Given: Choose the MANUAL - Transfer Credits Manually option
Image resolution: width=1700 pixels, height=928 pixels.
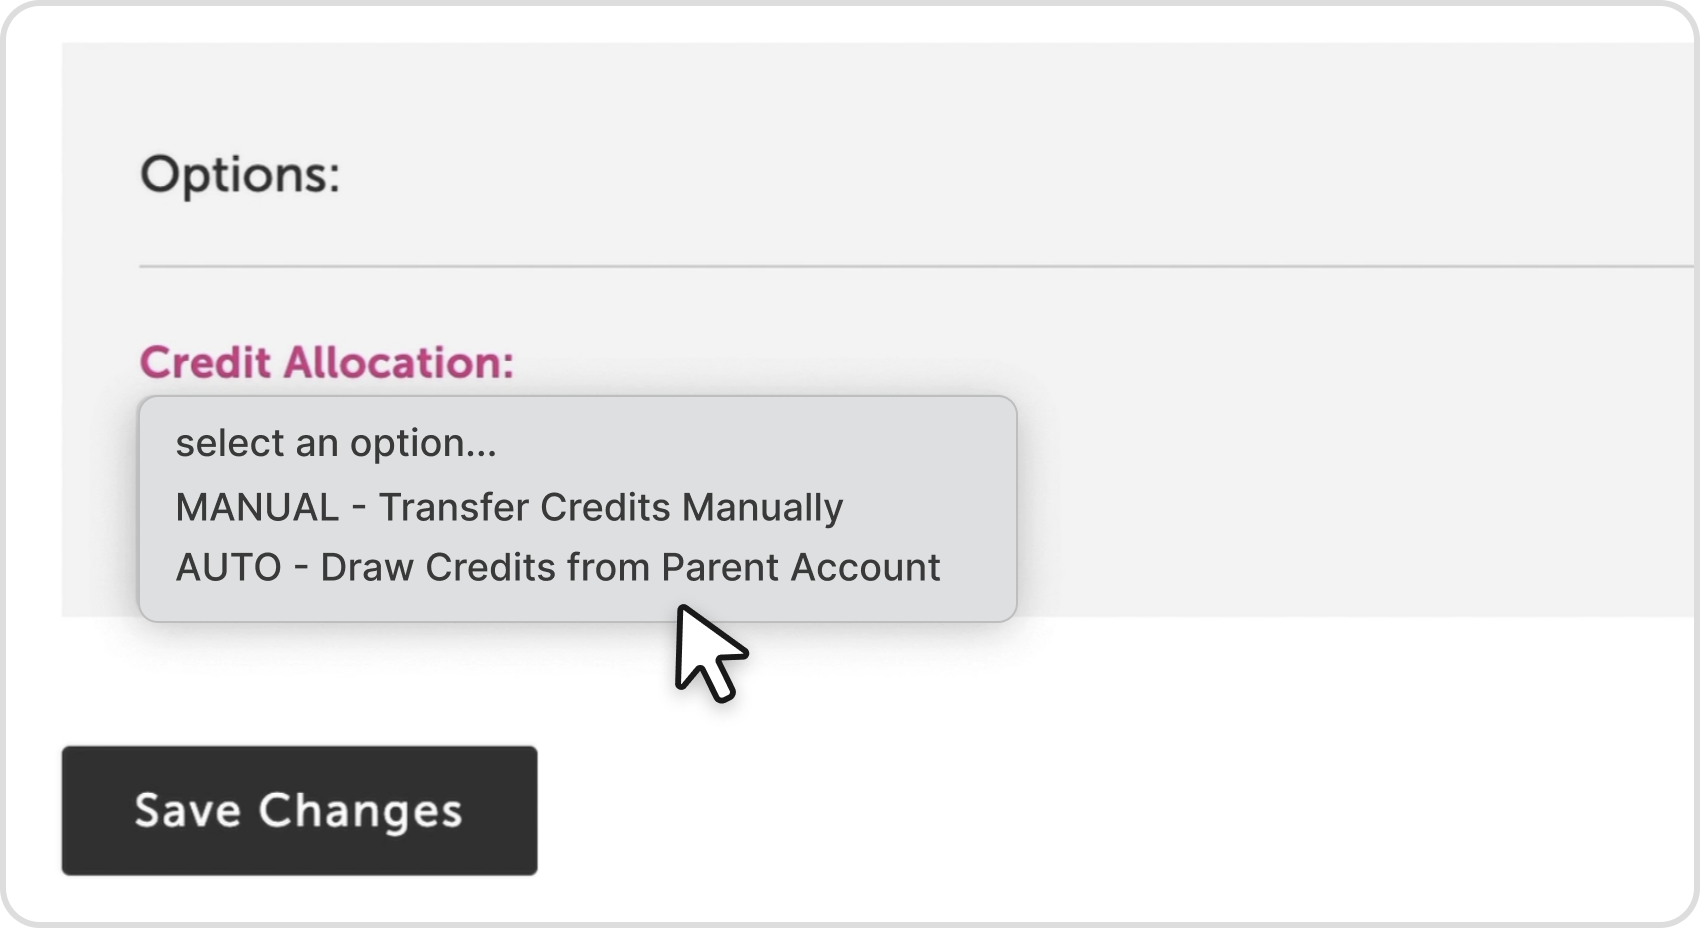Looking at the screenshot, I should 509,508.
